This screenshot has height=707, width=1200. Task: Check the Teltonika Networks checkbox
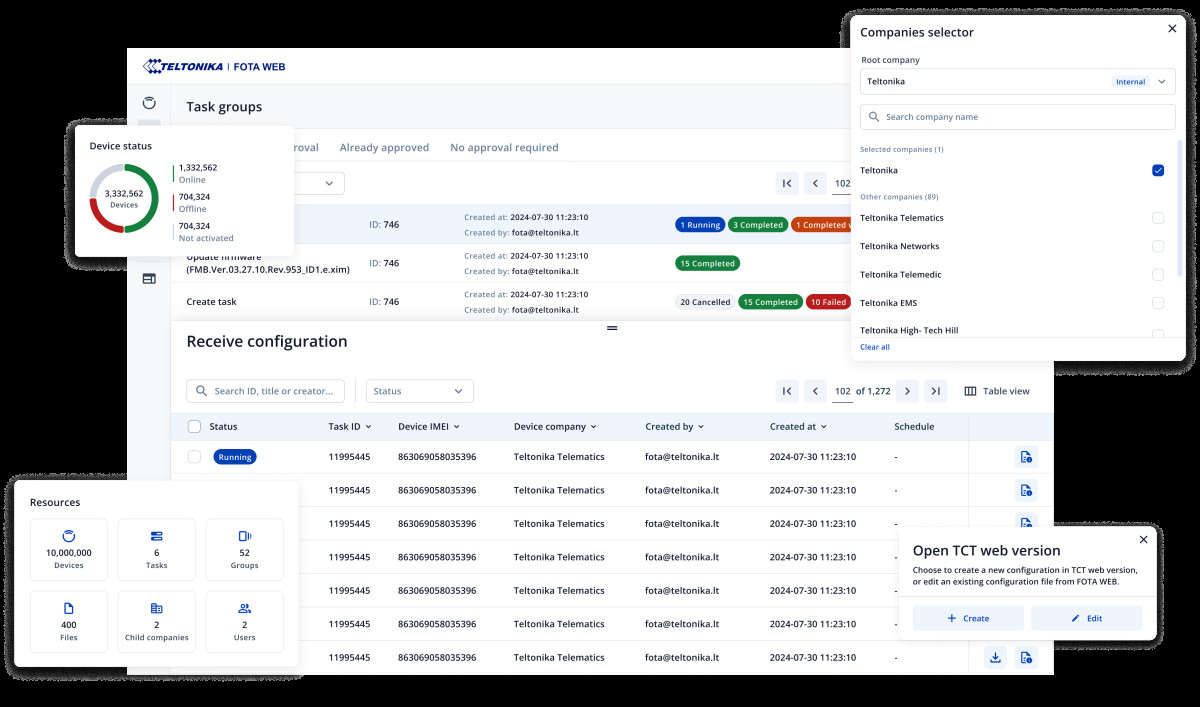(1158, 246)
